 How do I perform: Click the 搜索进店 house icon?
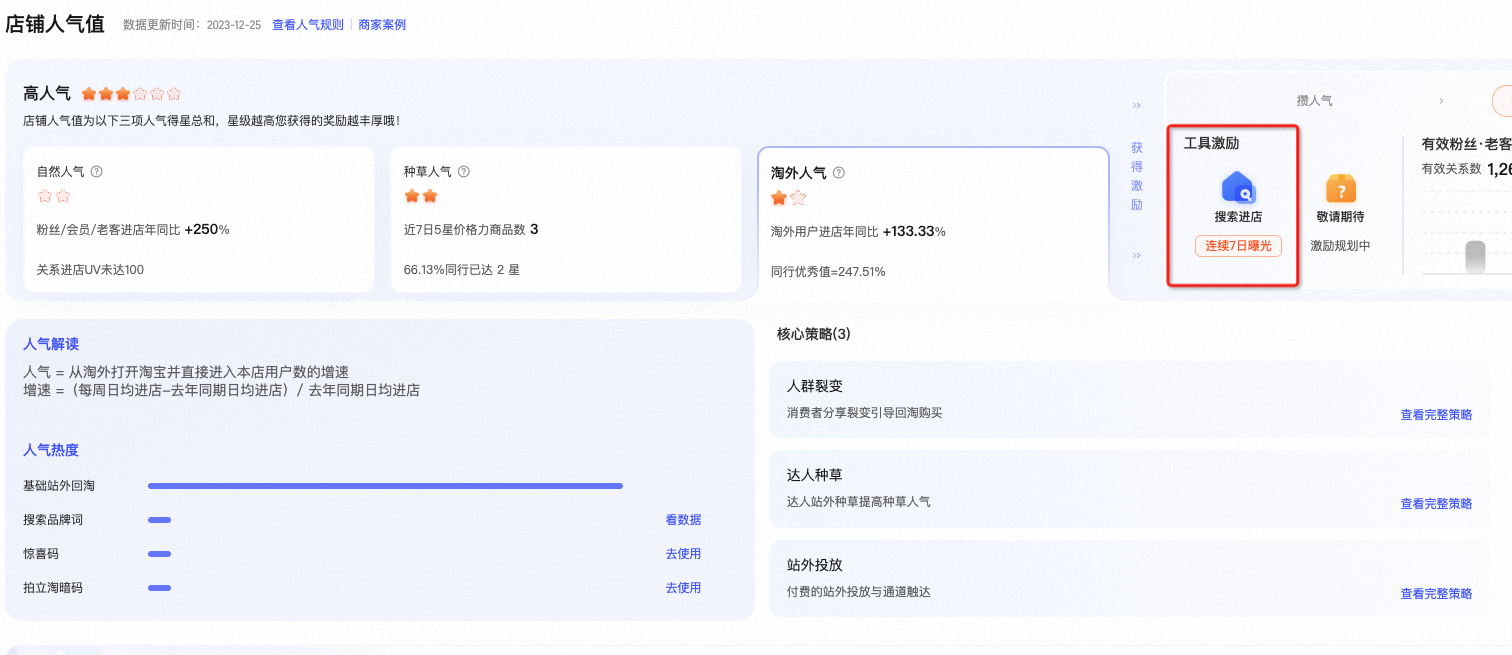[1238, 188]
